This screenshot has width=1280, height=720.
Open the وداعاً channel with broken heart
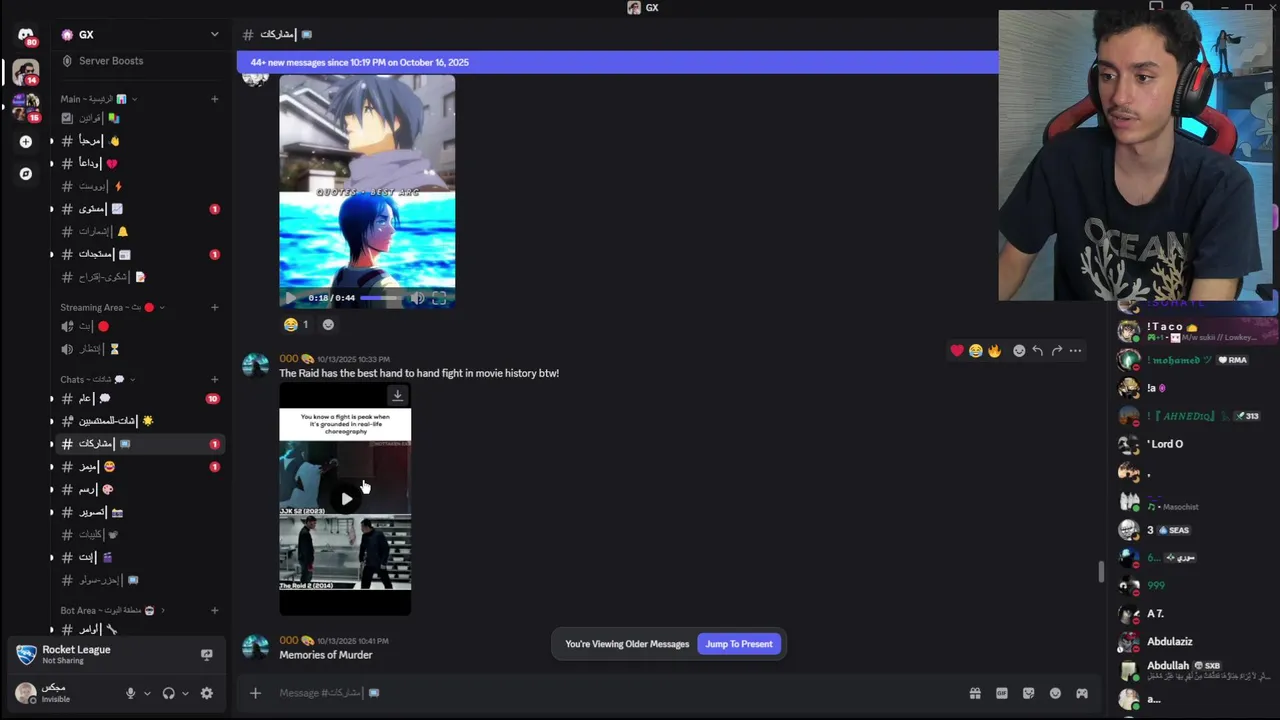pos(140,163)
